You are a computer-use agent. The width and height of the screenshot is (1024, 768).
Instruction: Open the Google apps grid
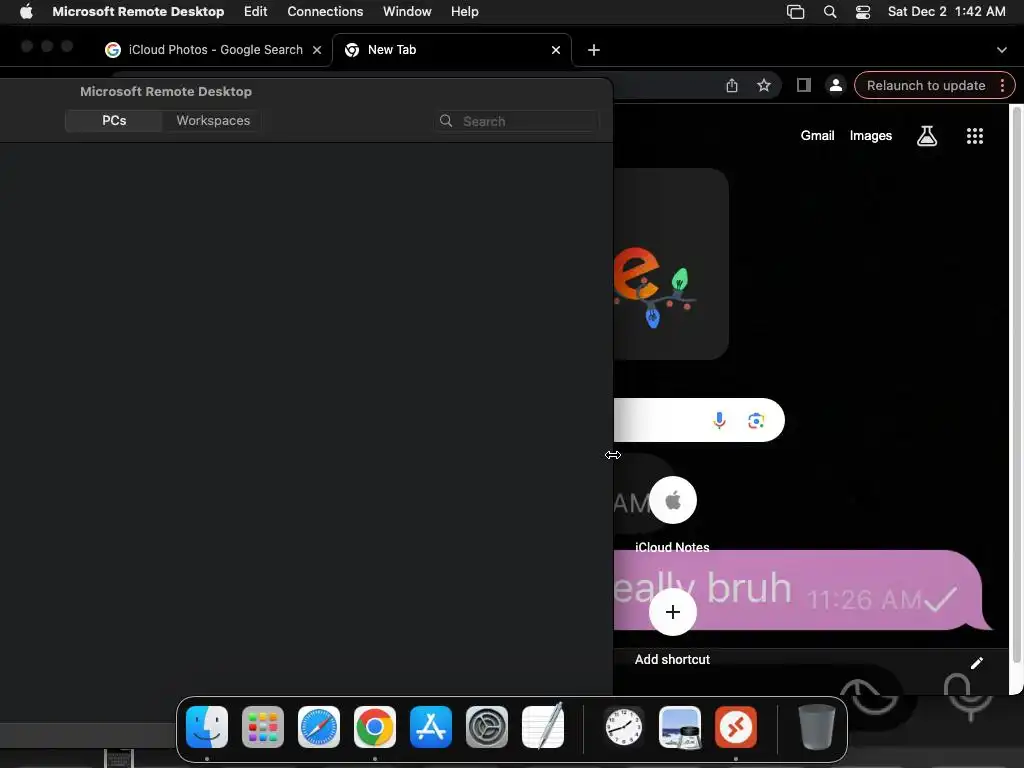pos(974,136)
